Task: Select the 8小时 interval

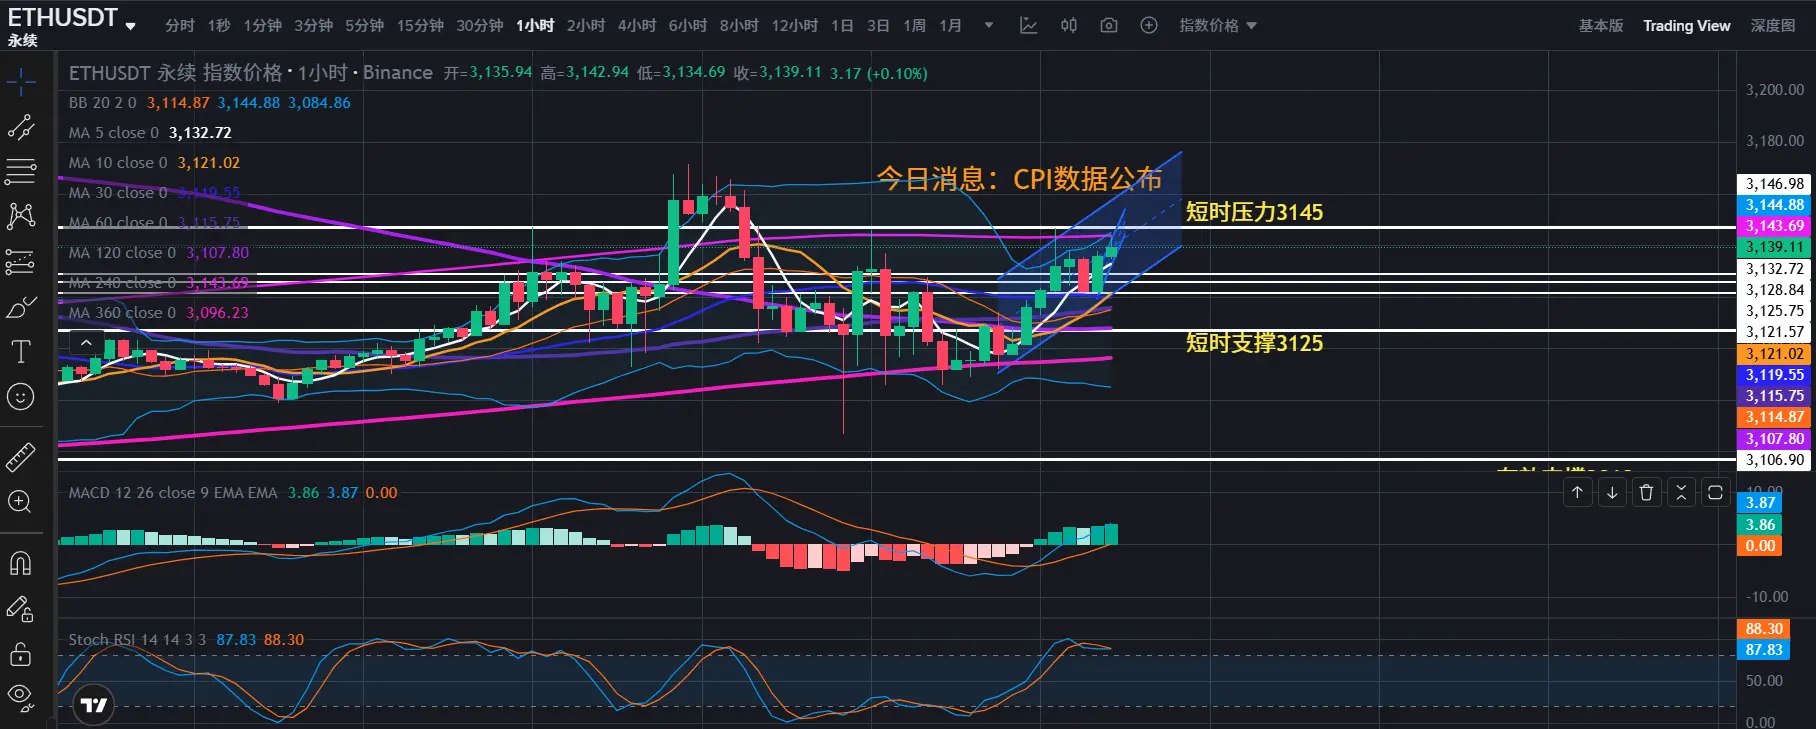Action: click(x=739, y=25)
